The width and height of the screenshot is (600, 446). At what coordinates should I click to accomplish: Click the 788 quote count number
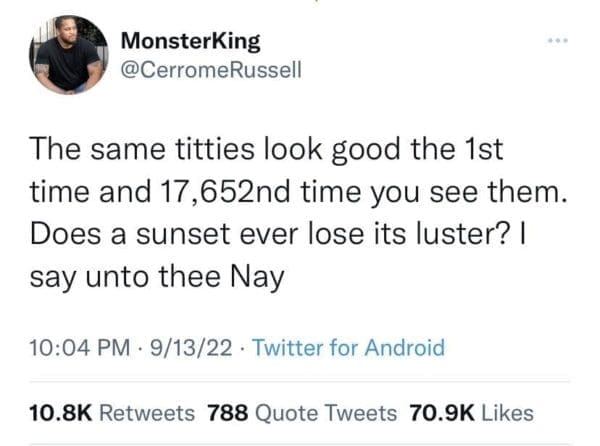[x=228, y=412]
